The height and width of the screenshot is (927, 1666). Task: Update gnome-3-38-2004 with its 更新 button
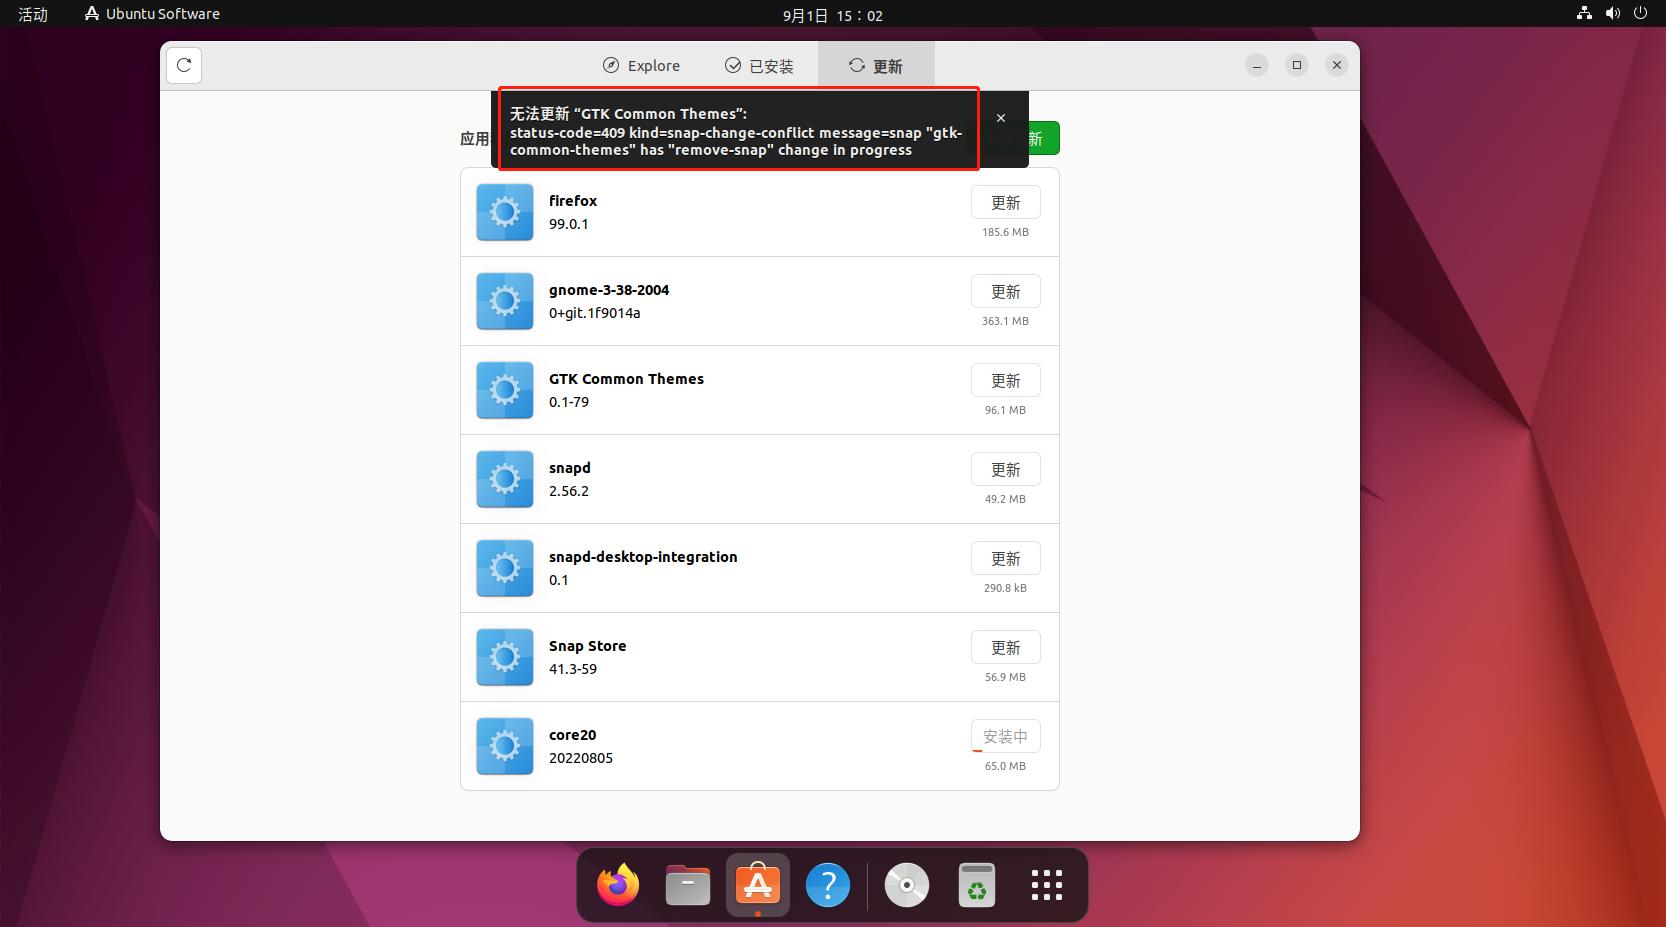pos(1005,292)
